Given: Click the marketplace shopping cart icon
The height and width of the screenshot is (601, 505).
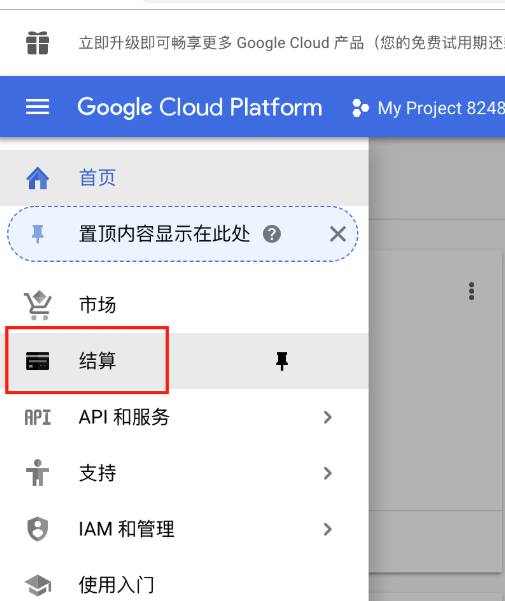Looking at the screenshot, I should 38,305.
